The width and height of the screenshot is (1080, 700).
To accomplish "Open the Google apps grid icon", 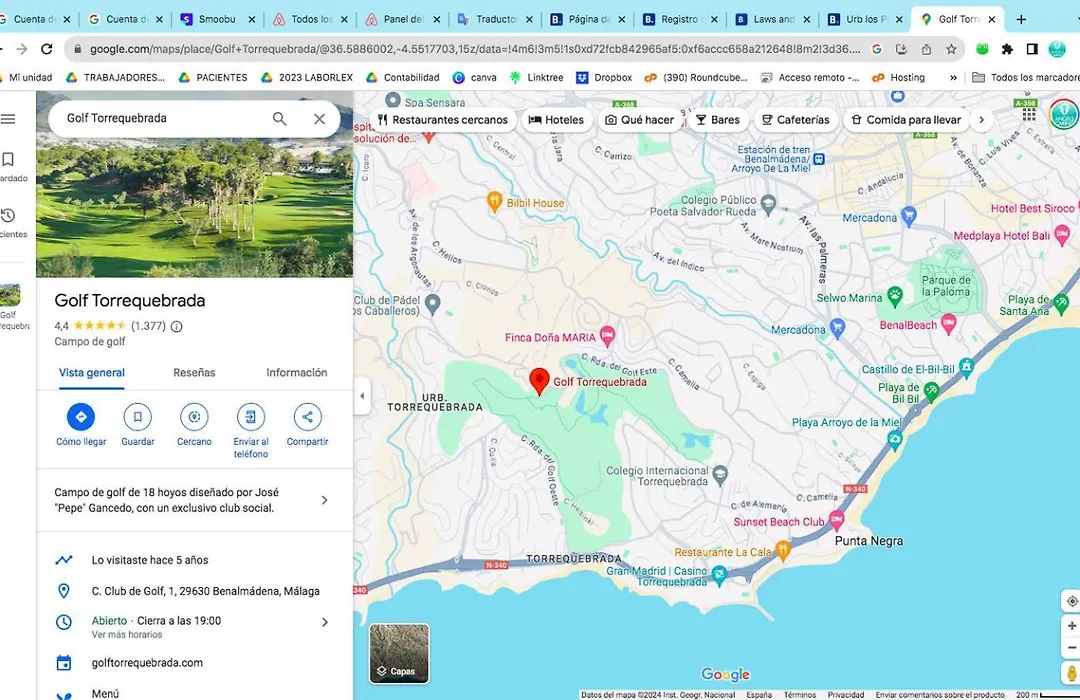I will pos(1029,114).
